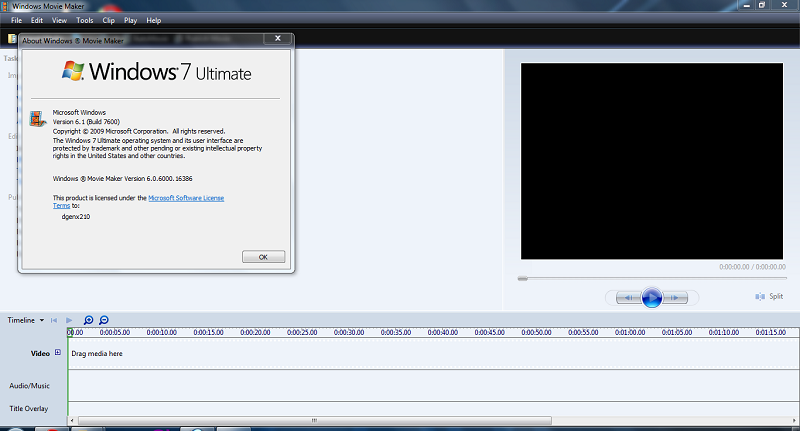Click the Rewind Timeline icon
This screenshot has width=800, height=431.
54,320
